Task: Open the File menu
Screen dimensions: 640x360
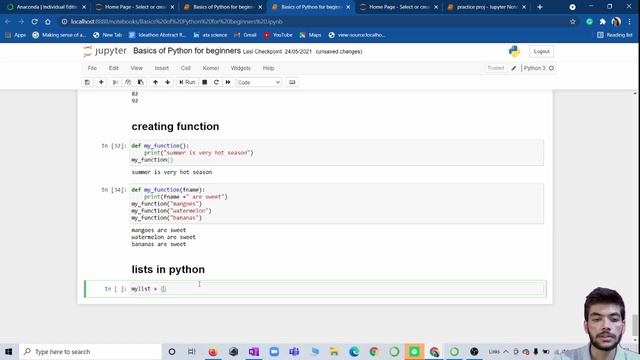Action: pyautogui.click(x=92, y=68)
